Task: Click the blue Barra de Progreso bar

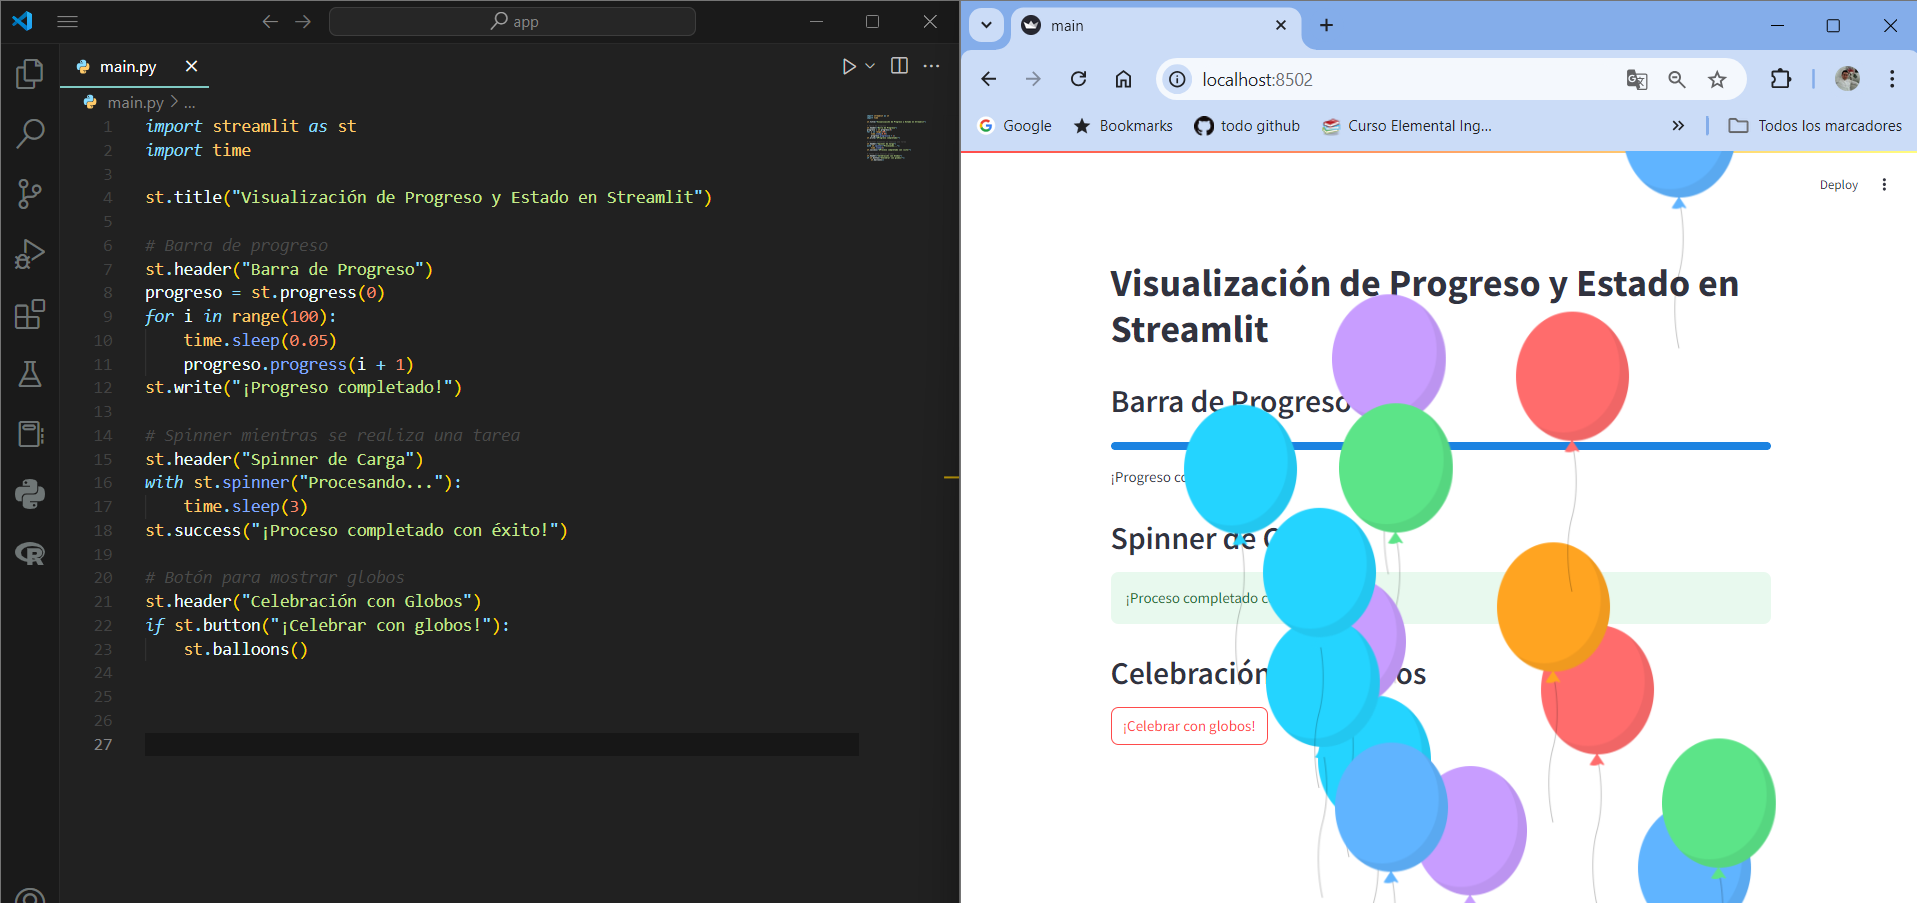Action: [x=1440, y=446]
